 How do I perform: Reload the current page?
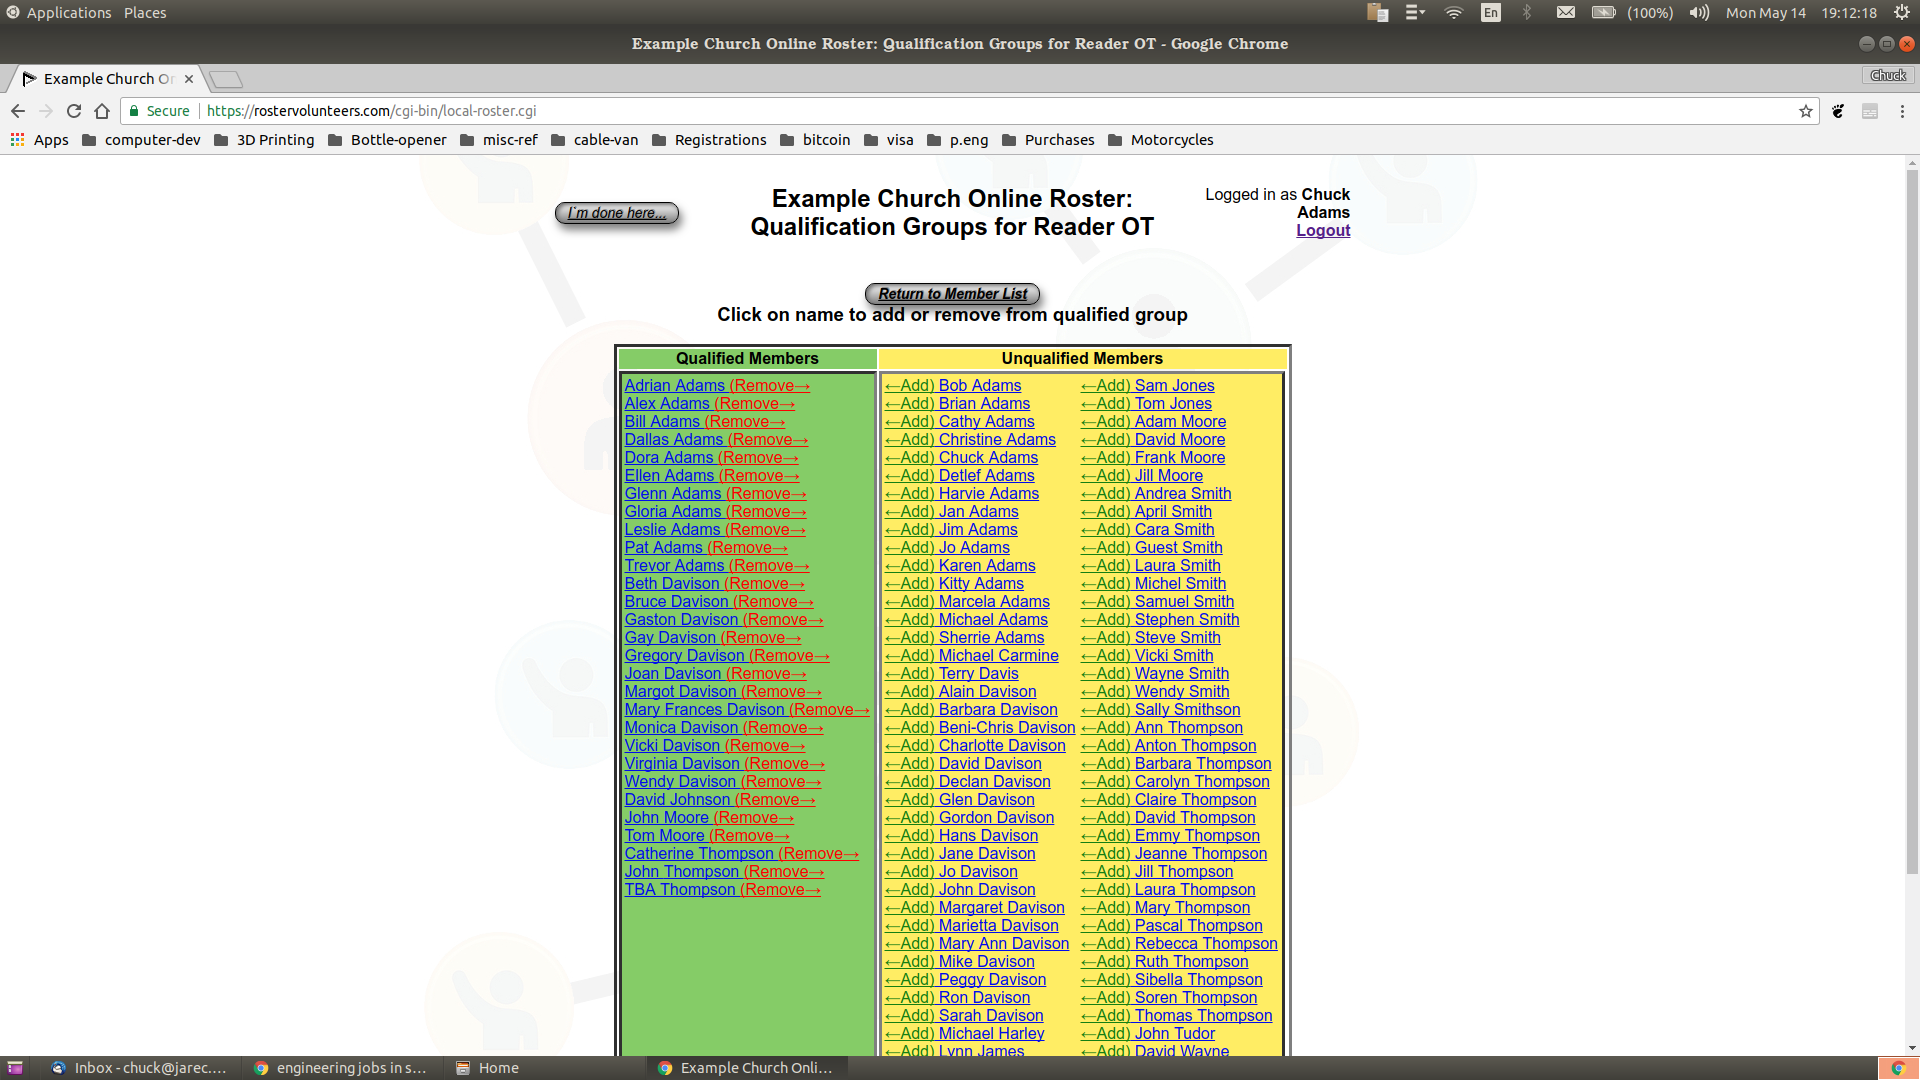pyautogui.click(x=74, y=111)
